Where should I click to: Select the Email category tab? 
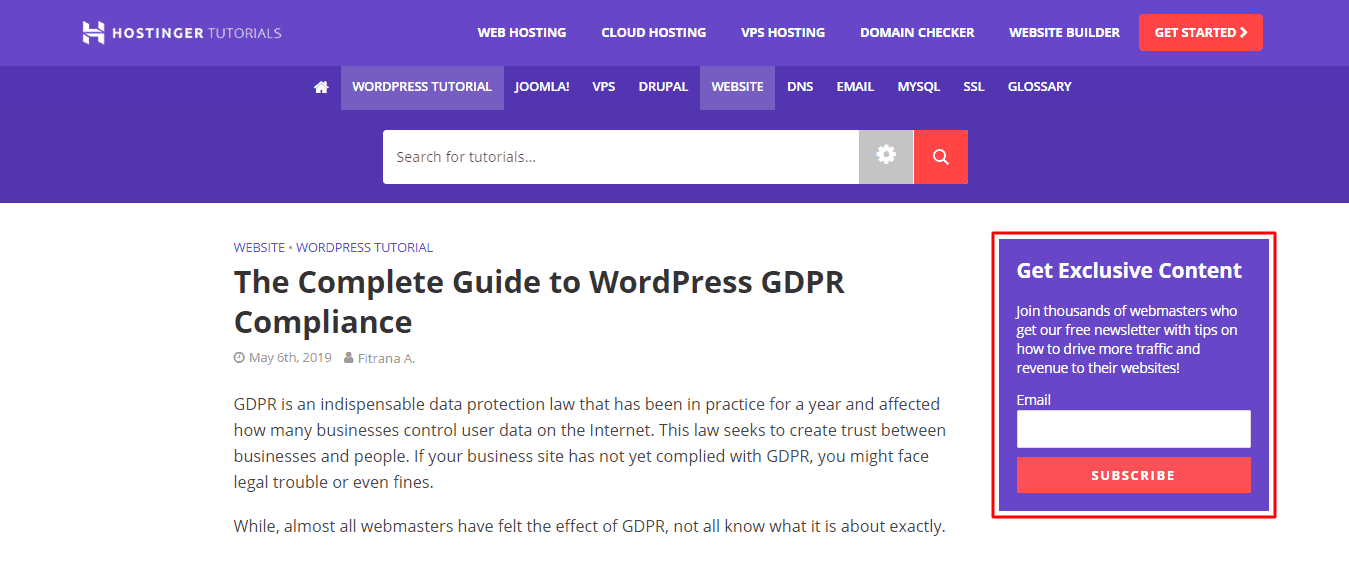click(x=855, y=87)
